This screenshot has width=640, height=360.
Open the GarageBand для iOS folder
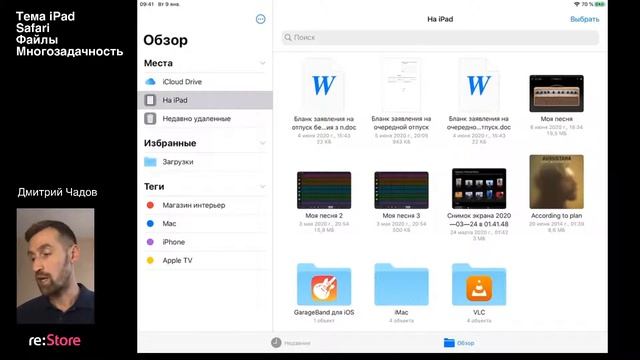coord(324,284)
